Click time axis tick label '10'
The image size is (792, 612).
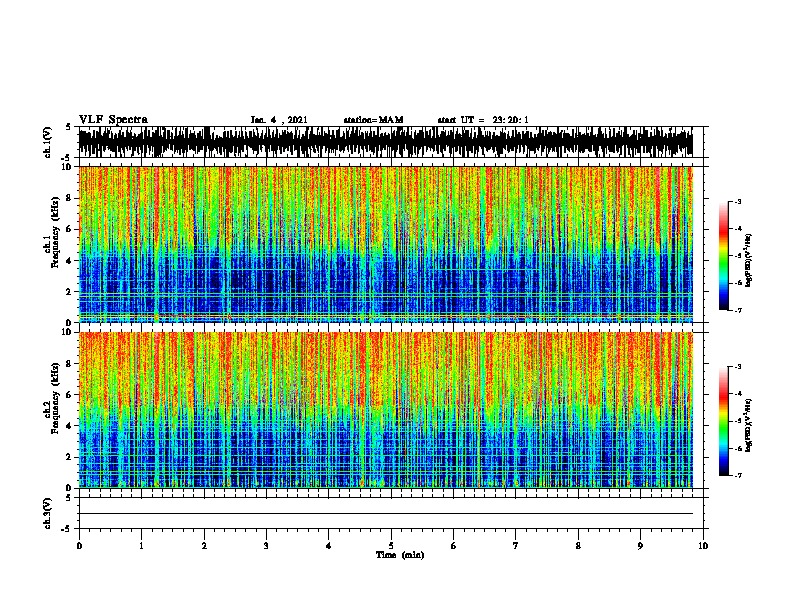(703, 545)
